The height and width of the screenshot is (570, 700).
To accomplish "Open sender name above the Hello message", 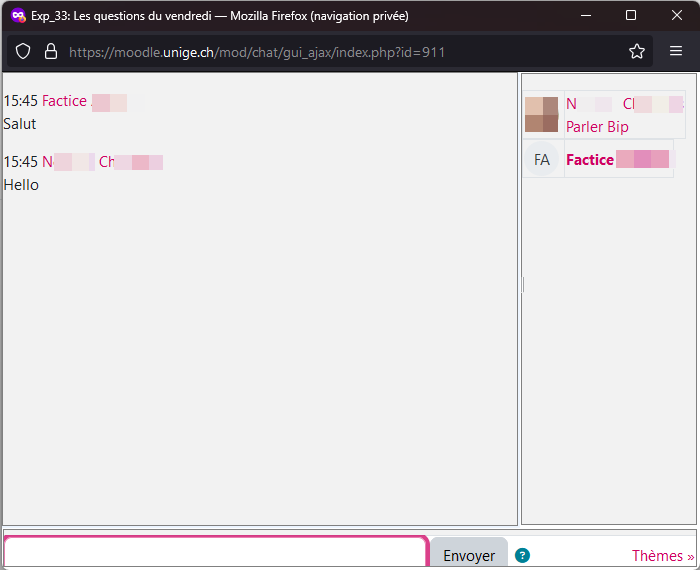I will click(101, 162).
